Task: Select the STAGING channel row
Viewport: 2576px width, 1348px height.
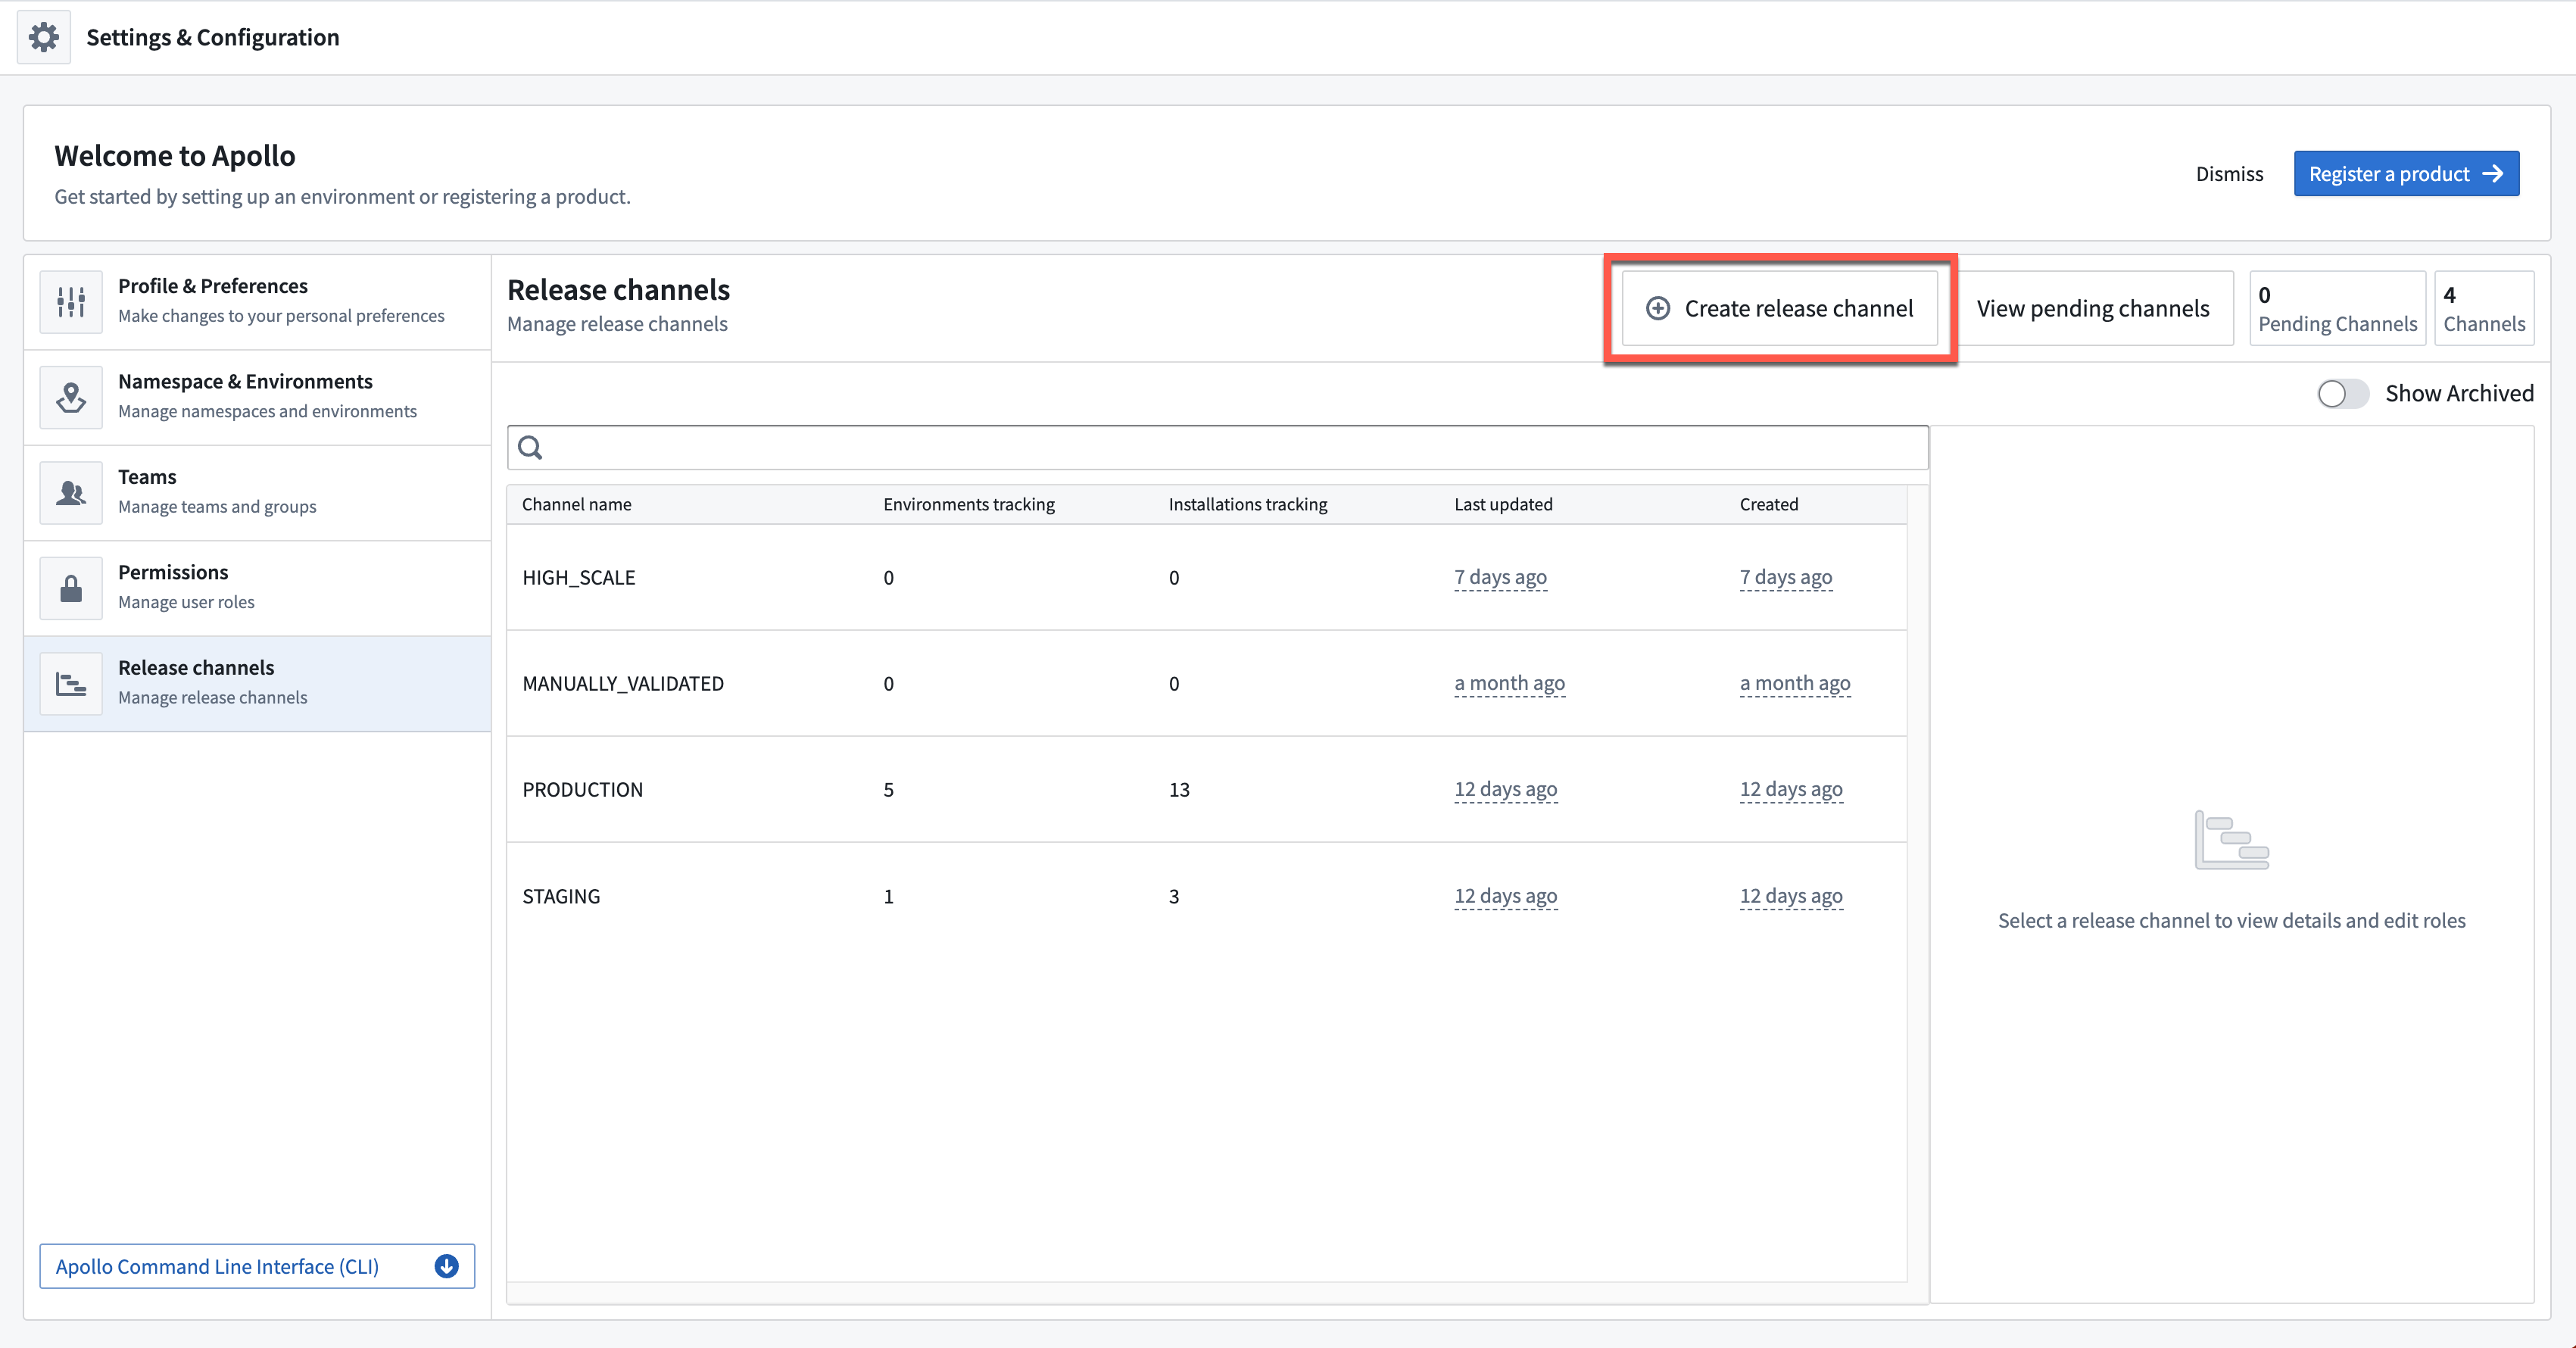Action: [1206, 896]
